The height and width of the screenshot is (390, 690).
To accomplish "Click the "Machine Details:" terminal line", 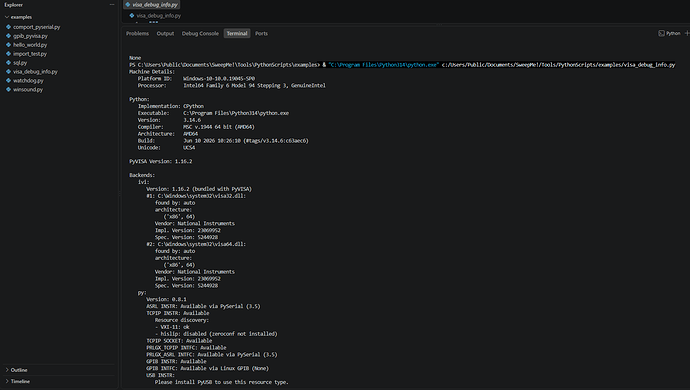I will [x=152, y=72].
